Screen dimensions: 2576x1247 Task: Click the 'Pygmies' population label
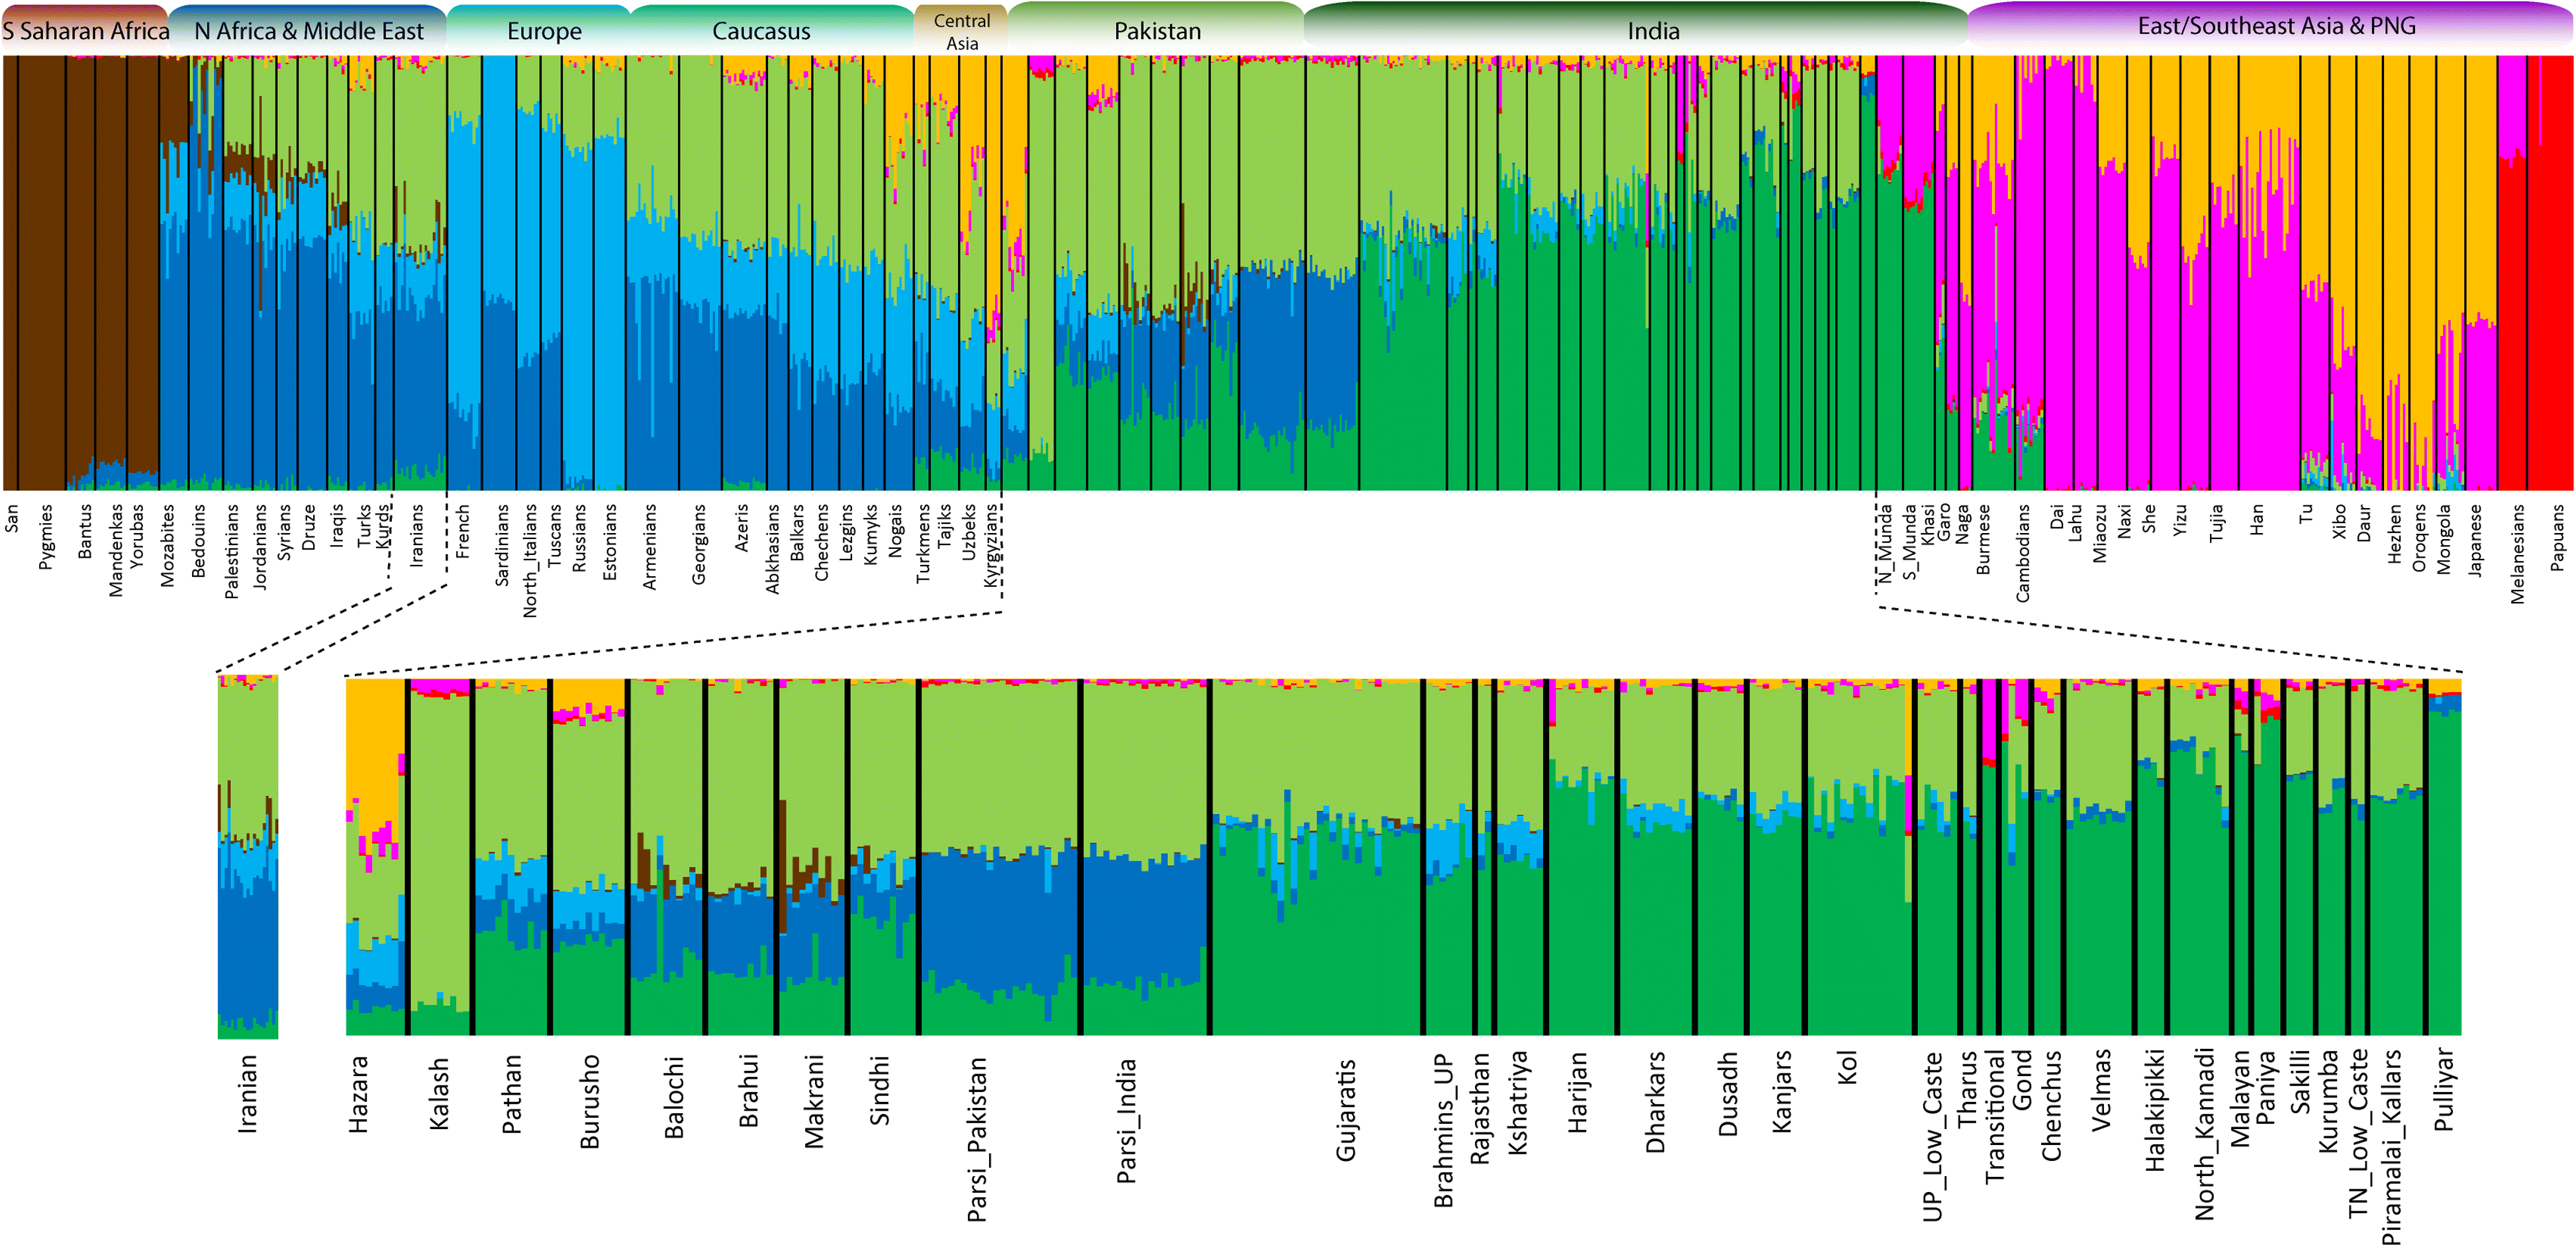(x=45, y=537)
